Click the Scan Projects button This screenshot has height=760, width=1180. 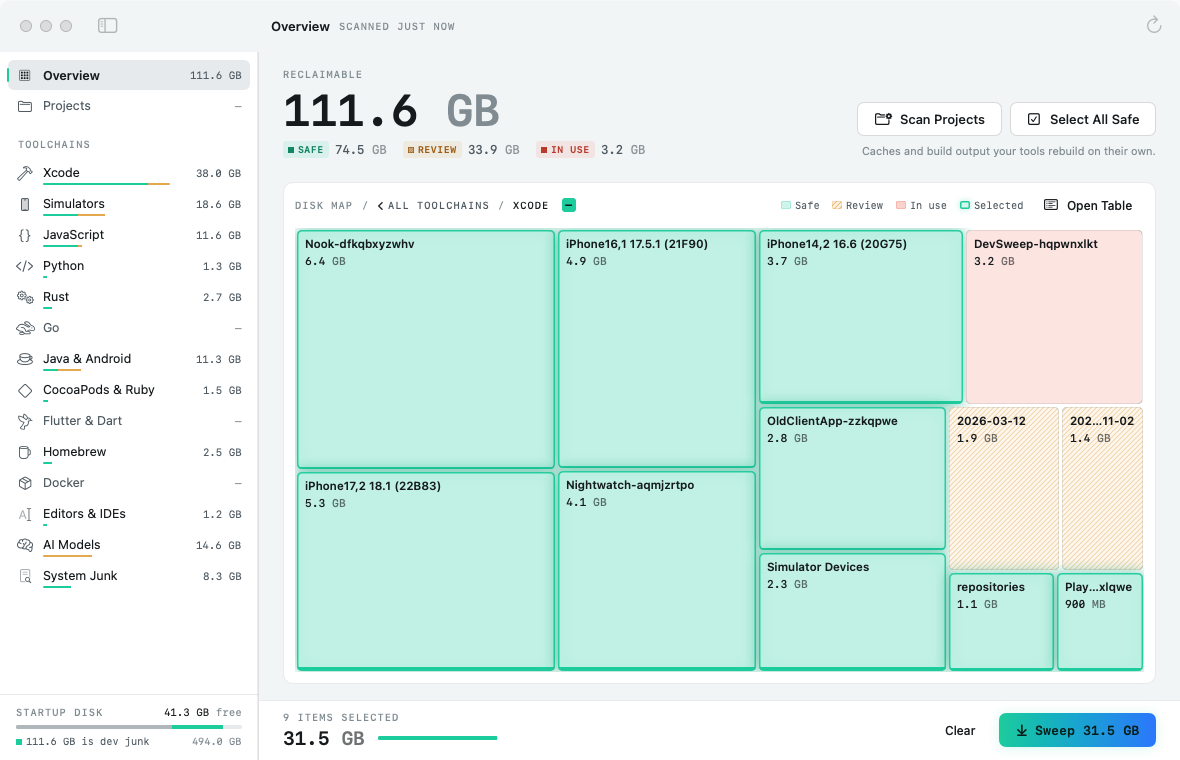(929, 119)
